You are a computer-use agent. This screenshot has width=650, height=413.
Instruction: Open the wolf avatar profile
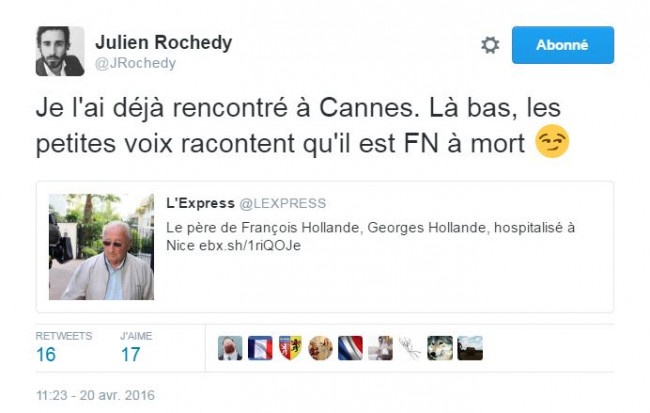pyautogui.click(x=440, y=348)
